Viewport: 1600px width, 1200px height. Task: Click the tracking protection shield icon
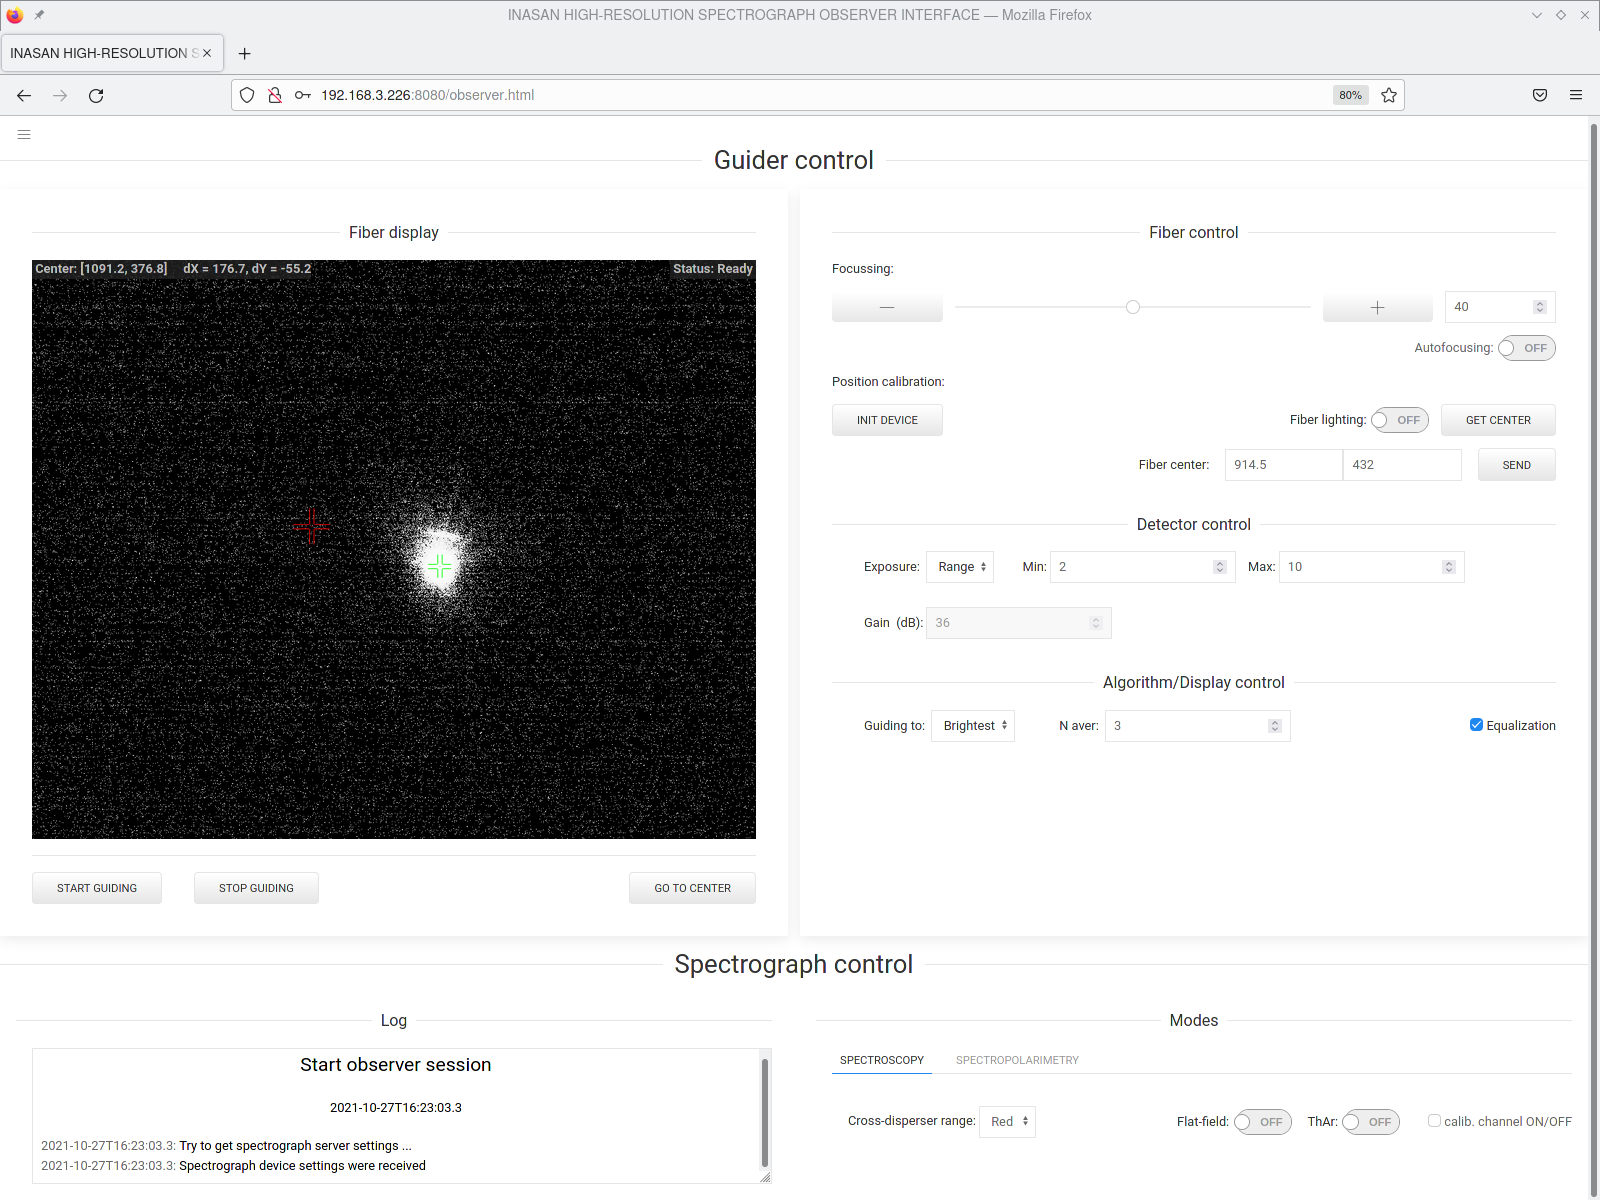[x=247, y=95]
